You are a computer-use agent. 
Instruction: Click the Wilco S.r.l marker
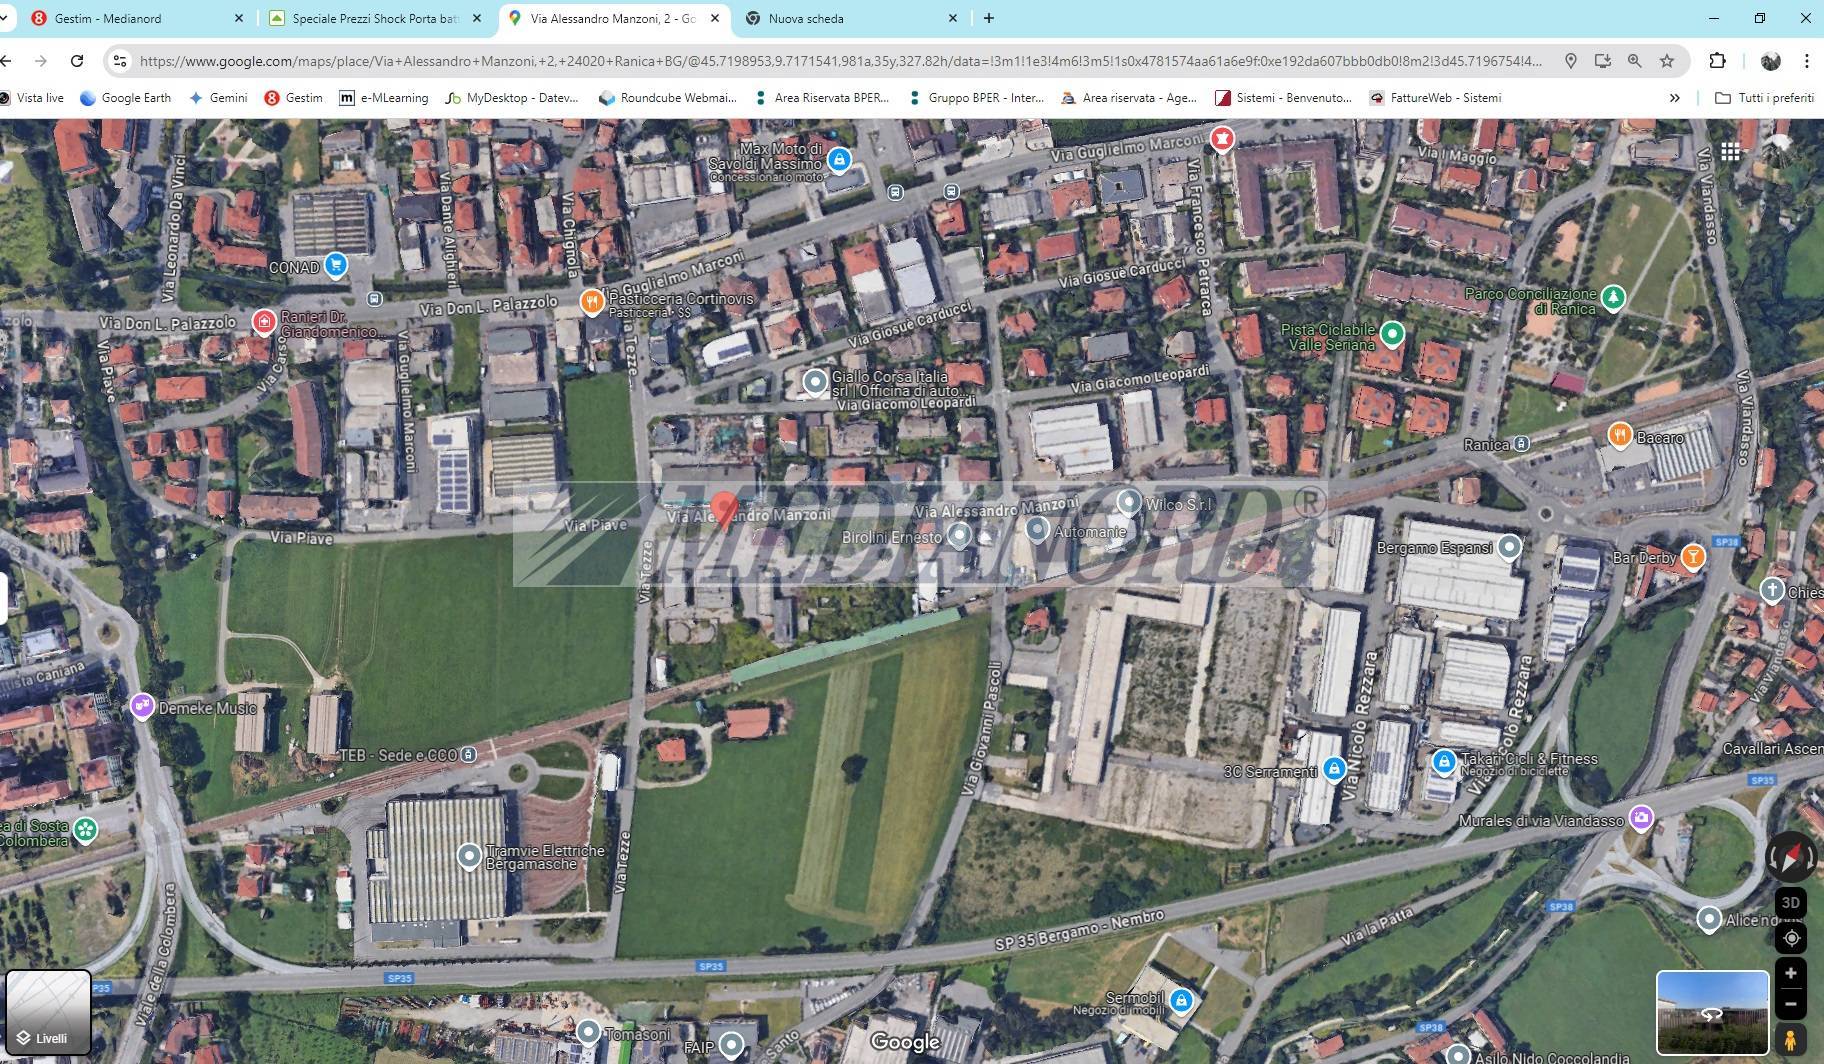(x=1129, y=501)
